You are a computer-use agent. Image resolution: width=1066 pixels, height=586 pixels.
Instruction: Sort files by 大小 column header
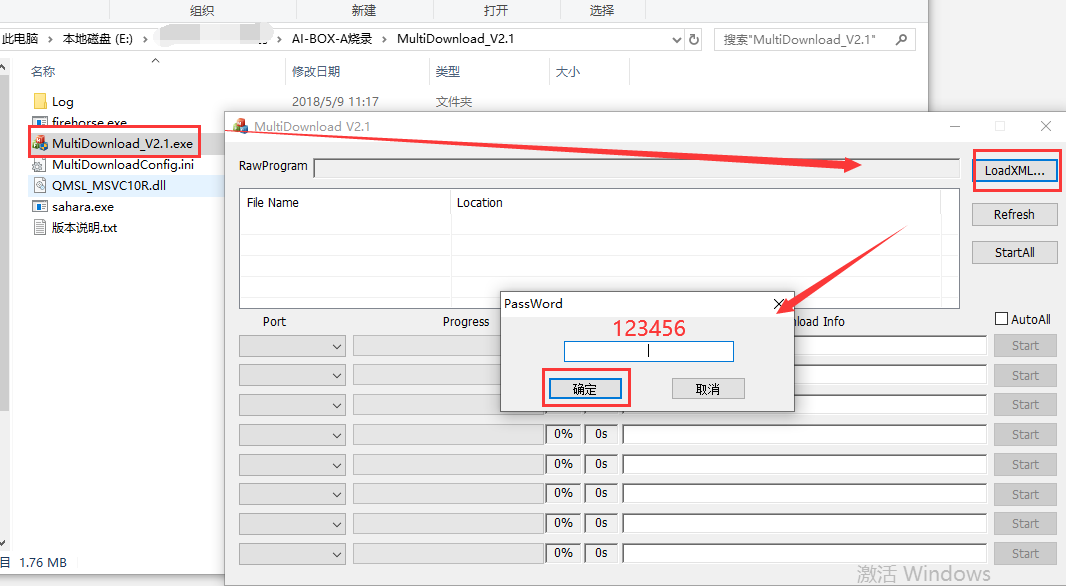coord(568,71)
